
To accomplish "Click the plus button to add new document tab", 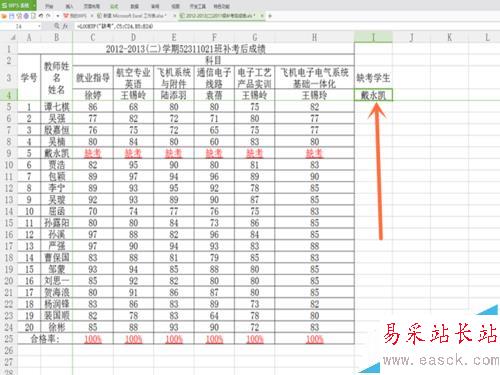I will point(270,16).
